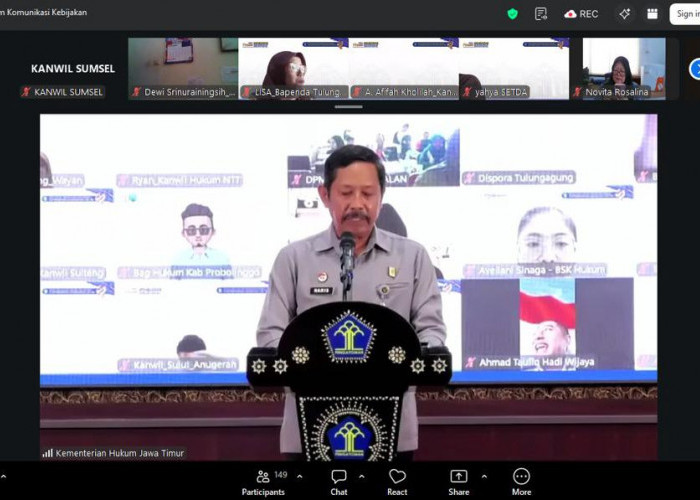Click the REC recording indicator
Viewport: 700px width, 500px height.
[x=581, y=14]
